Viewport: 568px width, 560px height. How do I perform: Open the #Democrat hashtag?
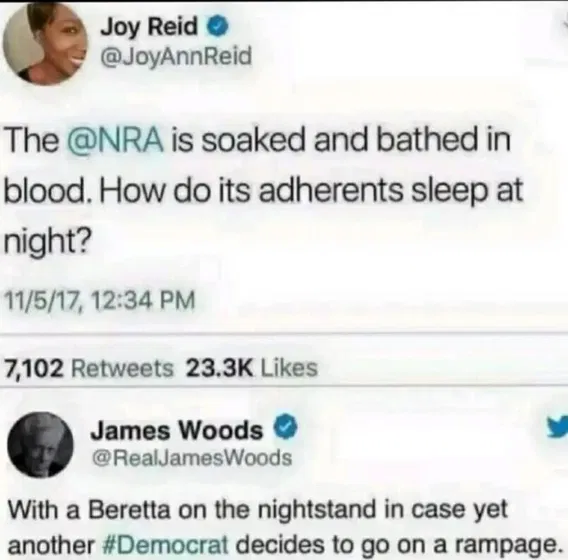pyautogui.click(x=166, y=544)
